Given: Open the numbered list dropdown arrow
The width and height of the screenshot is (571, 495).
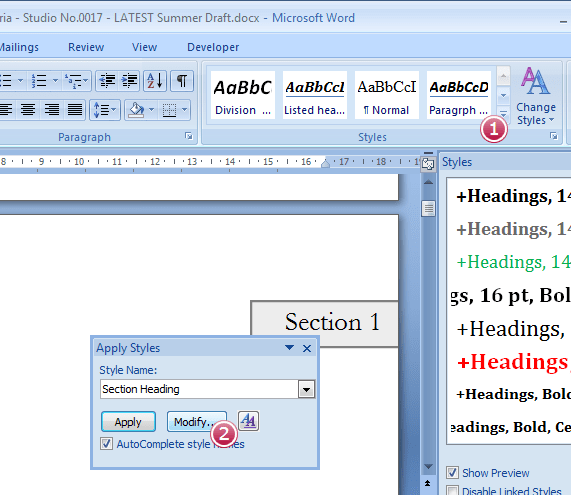Looking at the screenshot, I should tap(55, 80).
